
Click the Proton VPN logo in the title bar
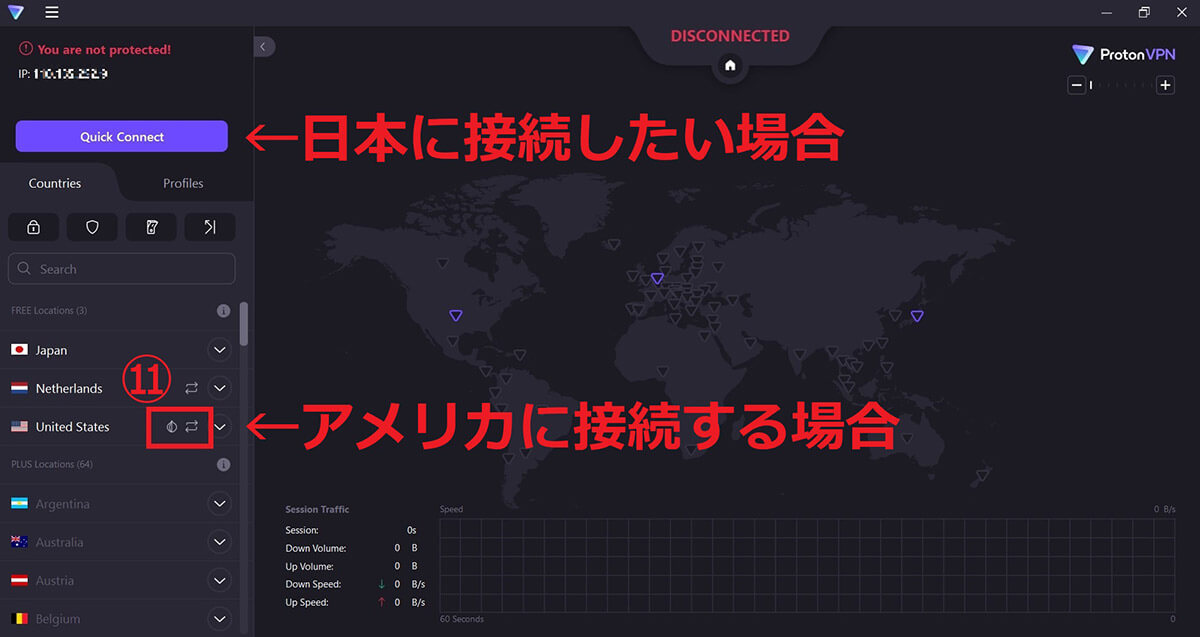coord(15,12)
